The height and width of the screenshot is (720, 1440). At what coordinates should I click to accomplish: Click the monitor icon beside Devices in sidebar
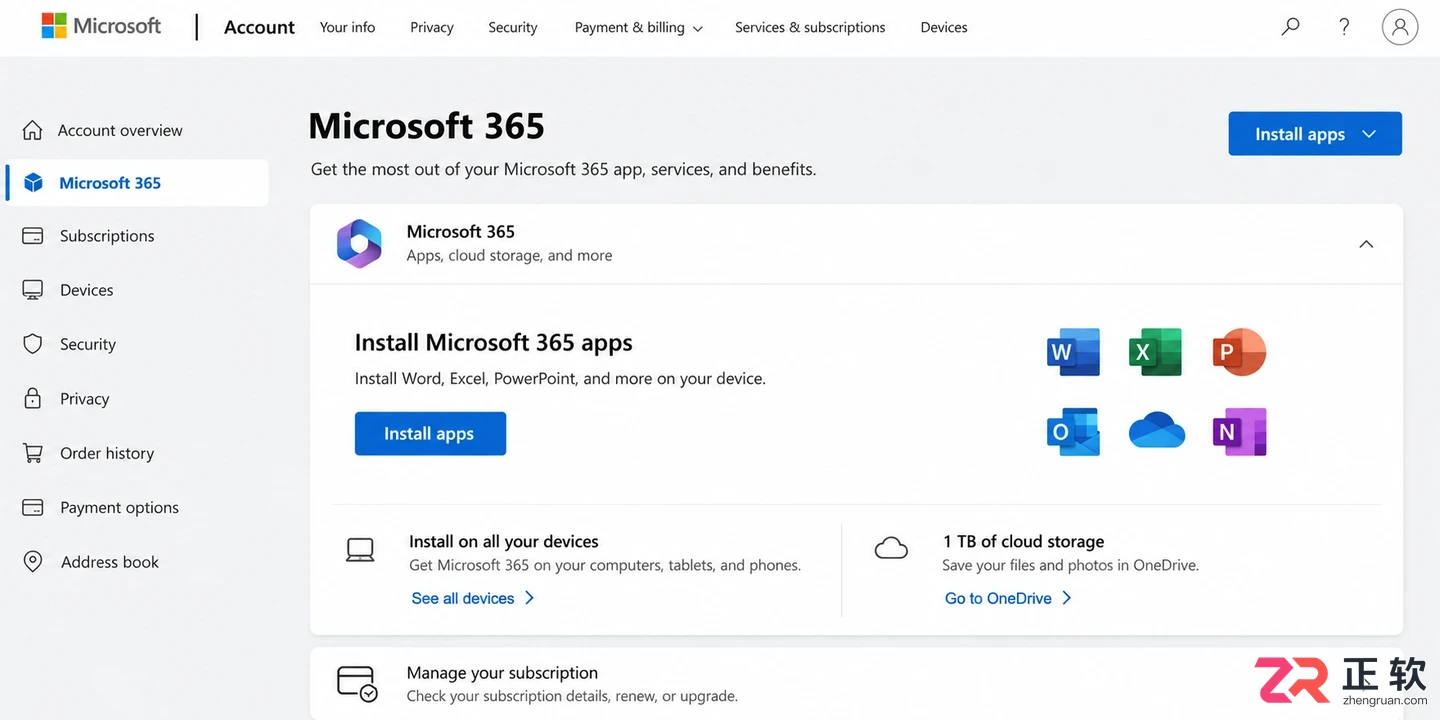(x=33, y=290)
